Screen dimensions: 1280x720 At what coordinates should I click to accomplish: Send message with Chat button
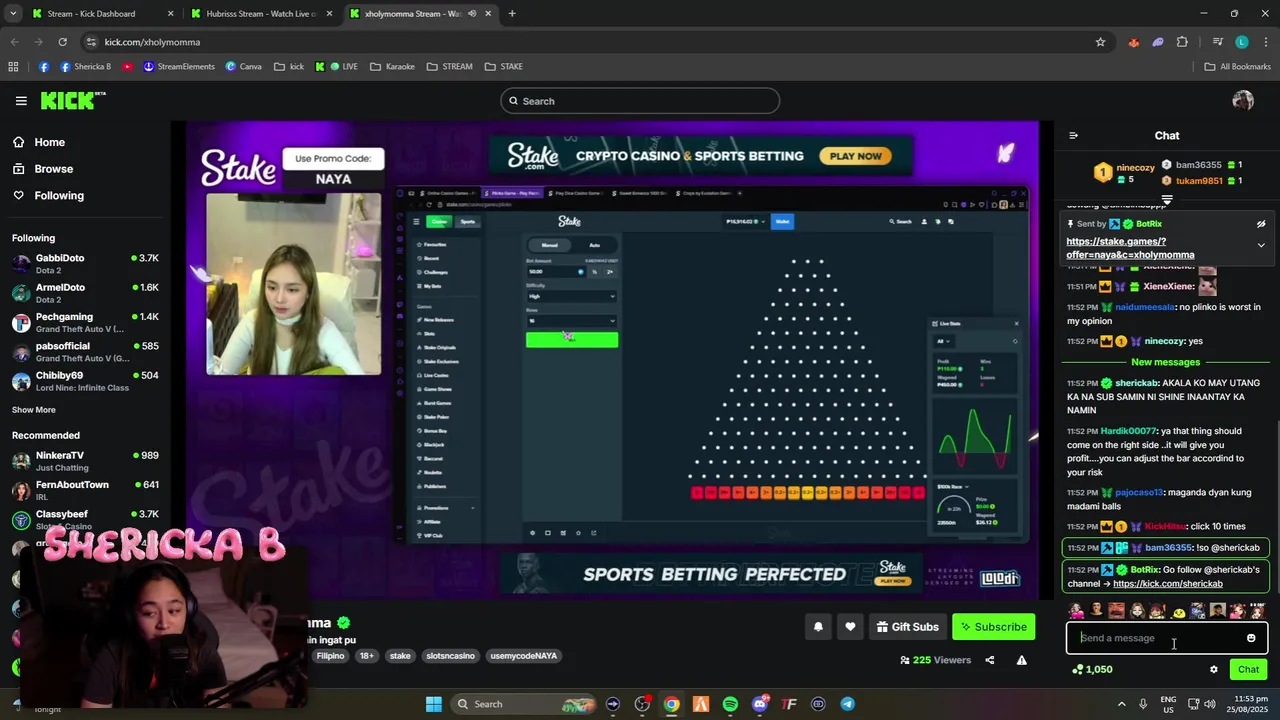click(1248, 670)
